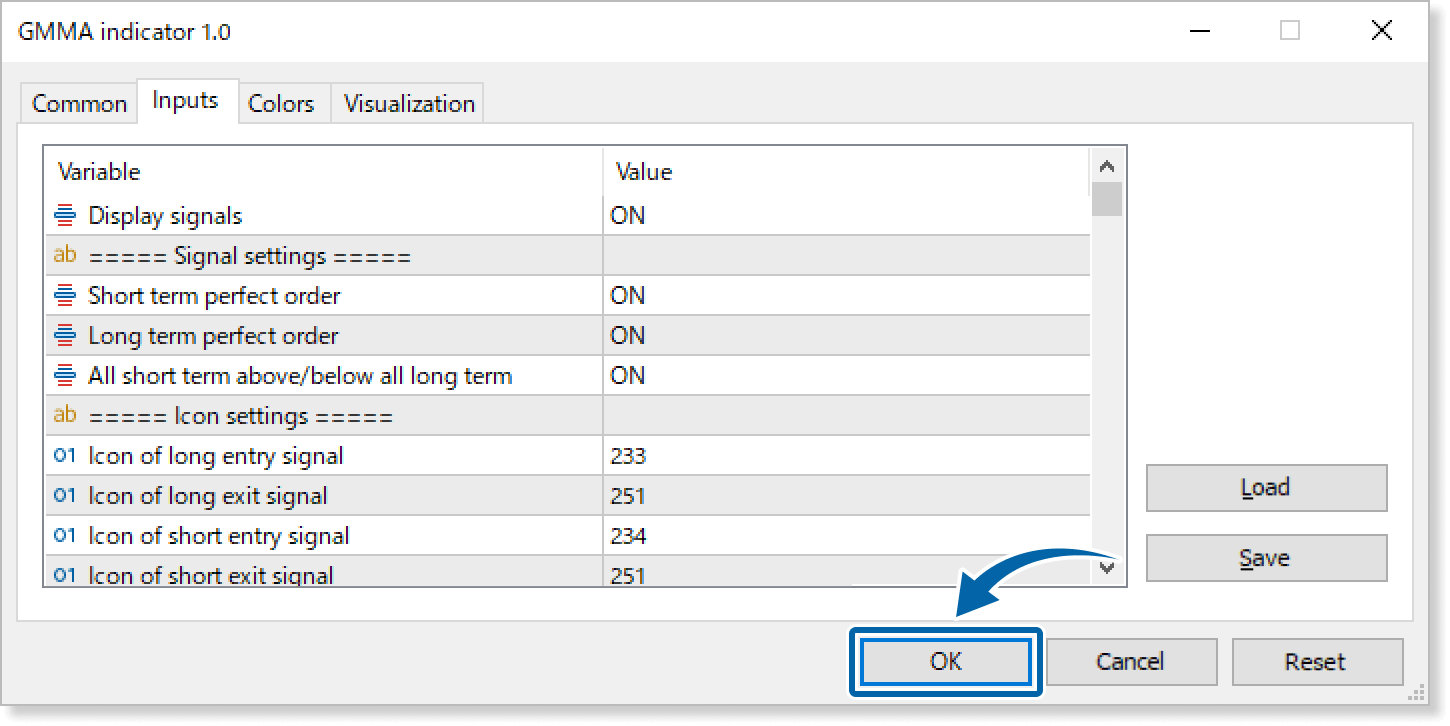Viewport: 1450px width, 726px height.
Task: Click the vertical scrollbar thumb
Action: (1106, 199)
